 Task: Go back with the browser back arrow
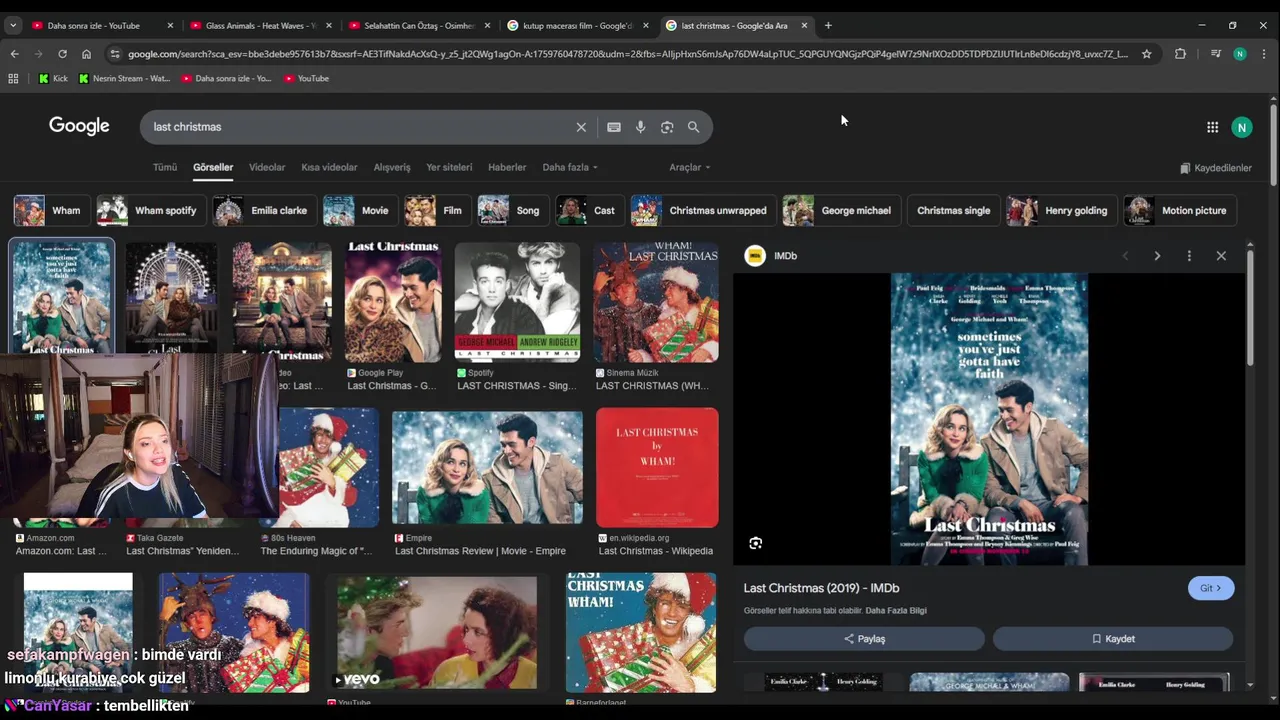click(14, 54)
